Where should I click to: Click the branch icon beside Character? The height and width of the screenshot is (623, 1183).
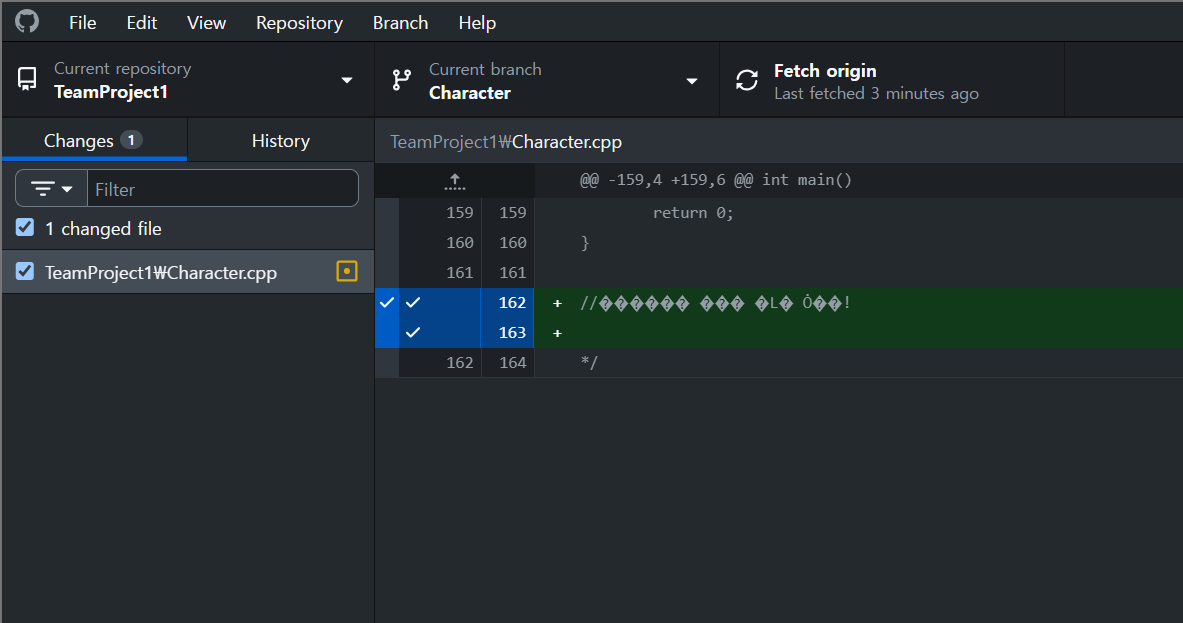402,80
